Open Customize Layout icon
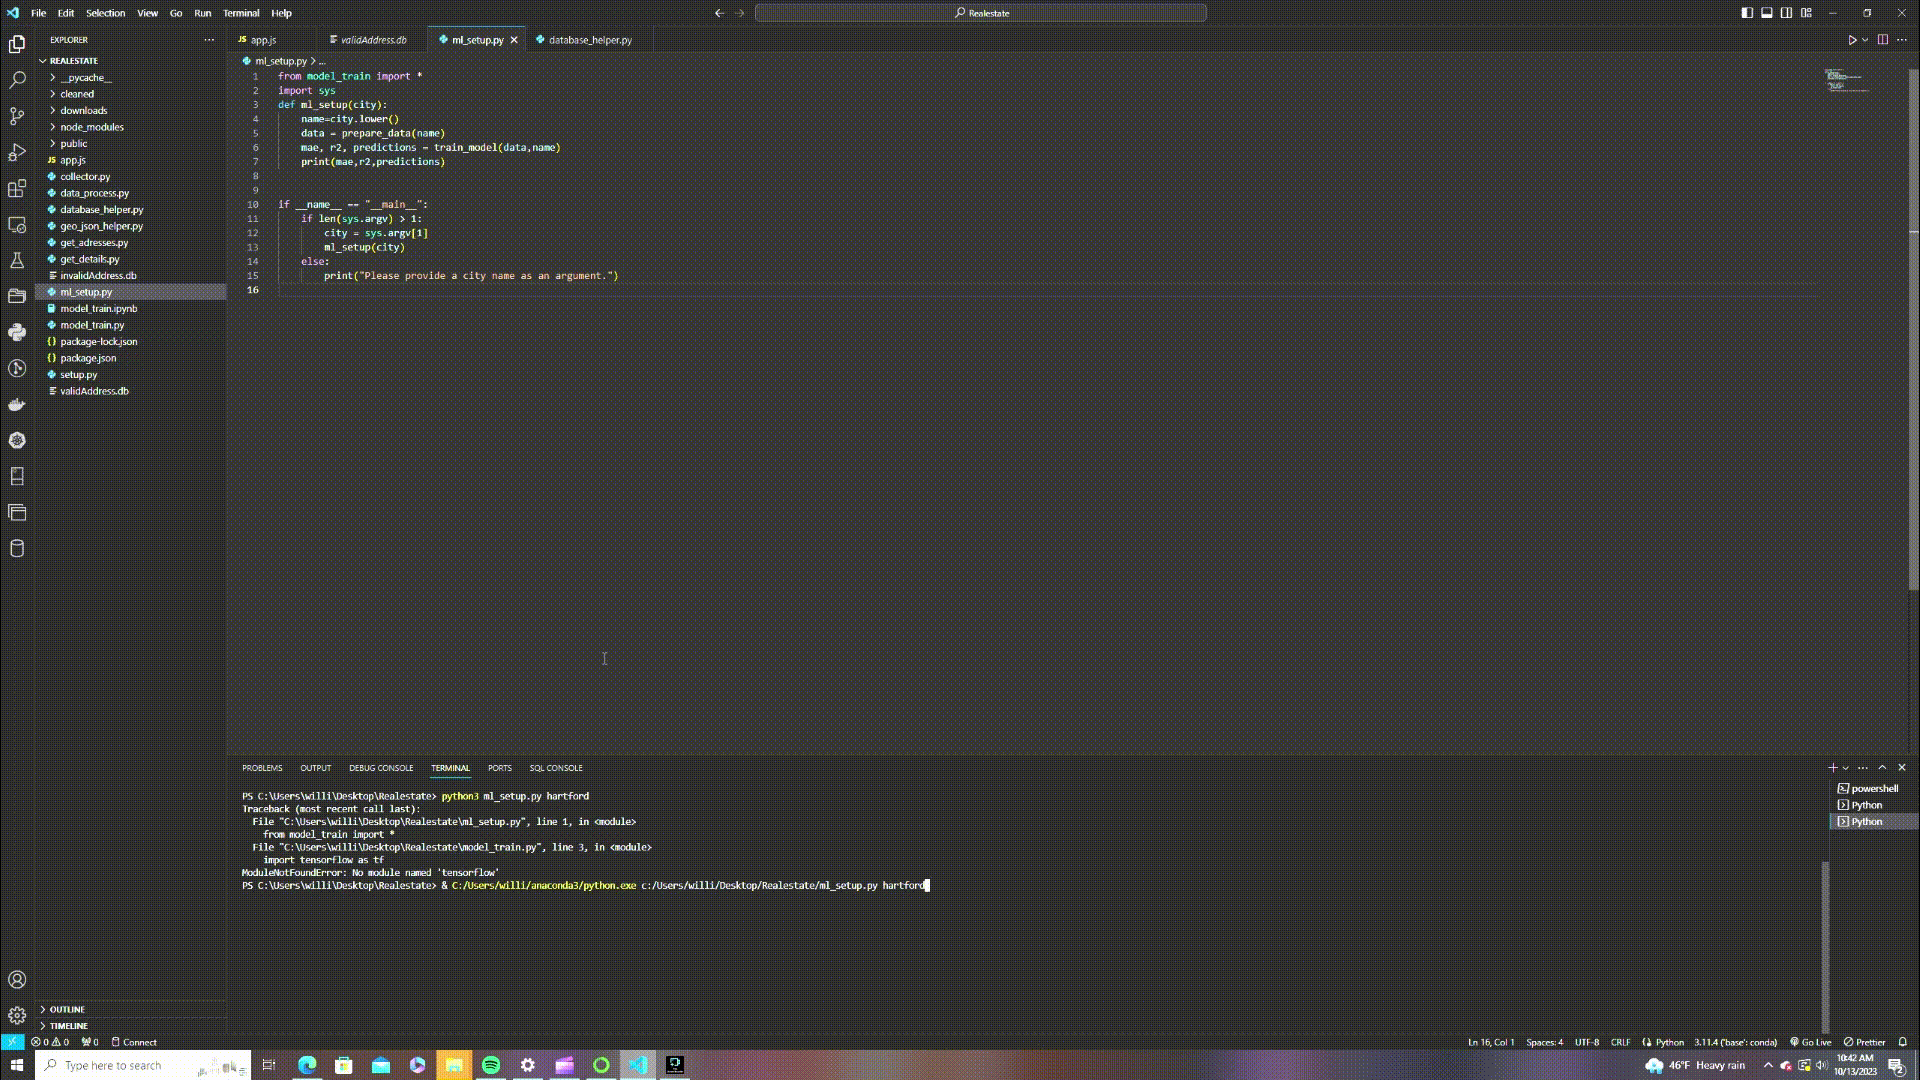Image resolution: width=1920 pixels, height=1080 pixels. pyautogui.click(x=1806, y=13)
